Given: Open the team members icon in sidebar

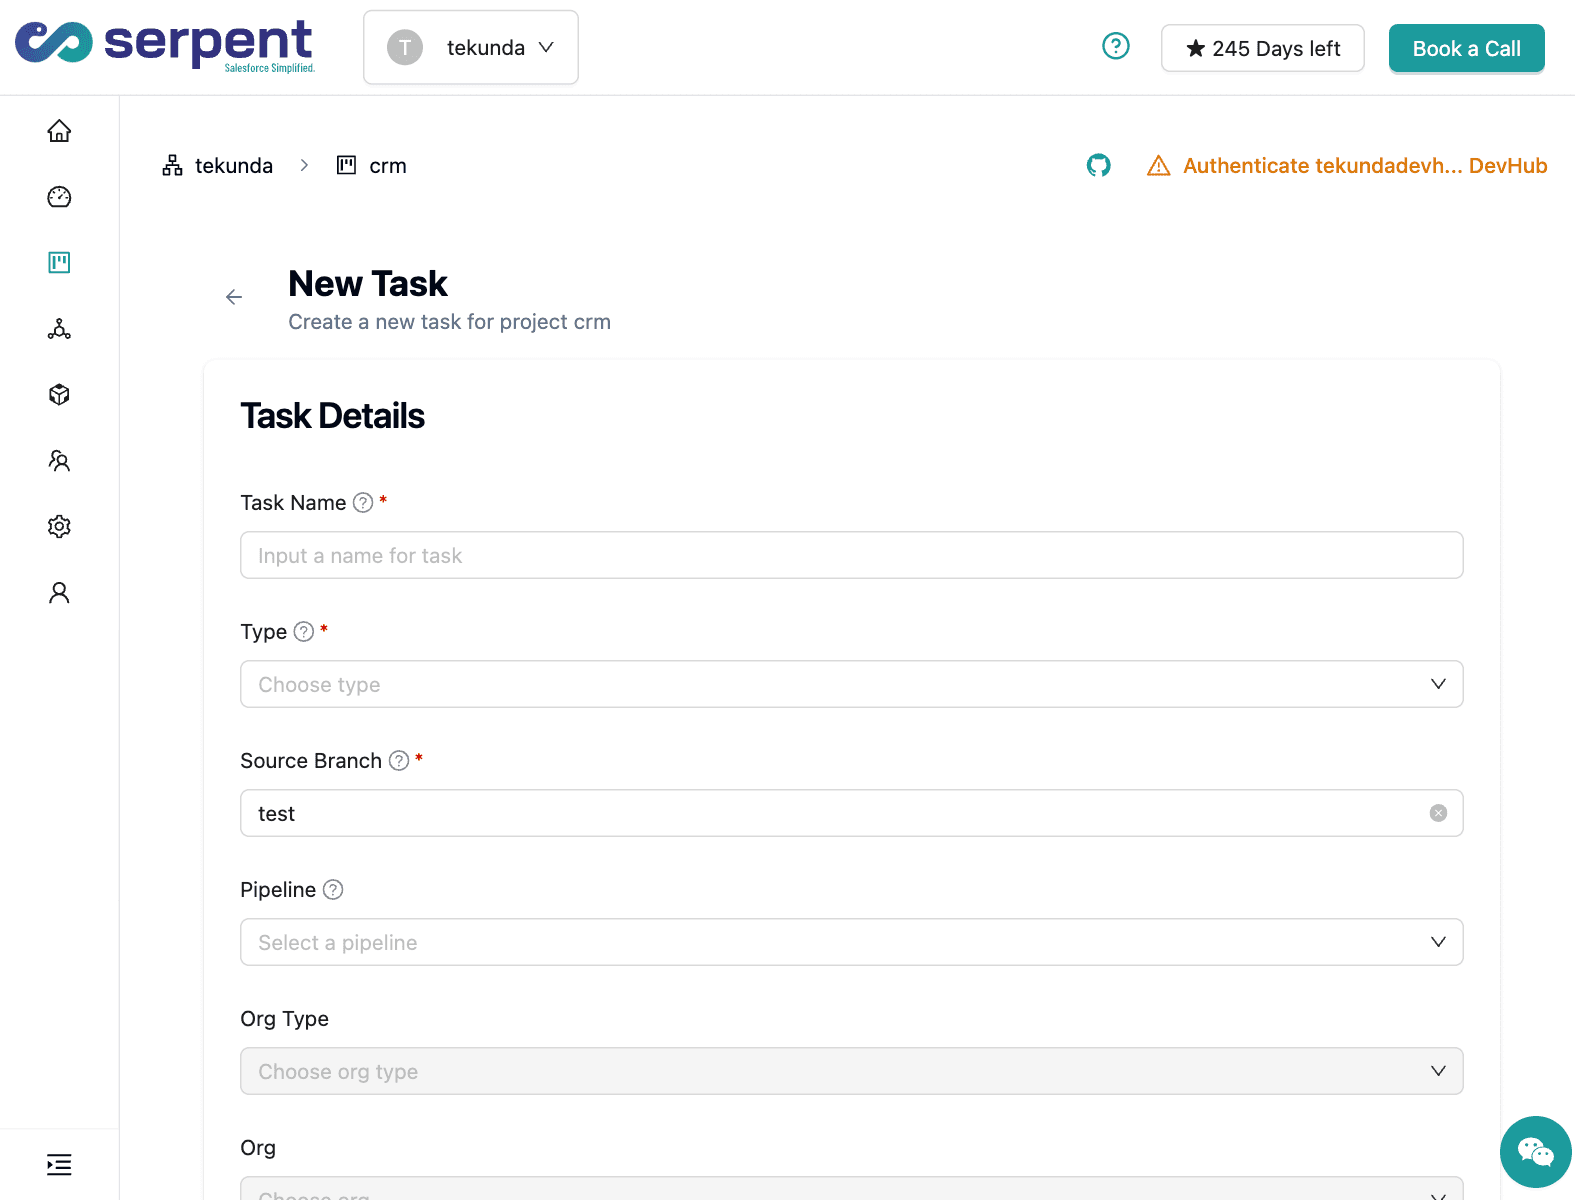Looking at the screenshot, I should pyautogui.click(x=59, y=461).
